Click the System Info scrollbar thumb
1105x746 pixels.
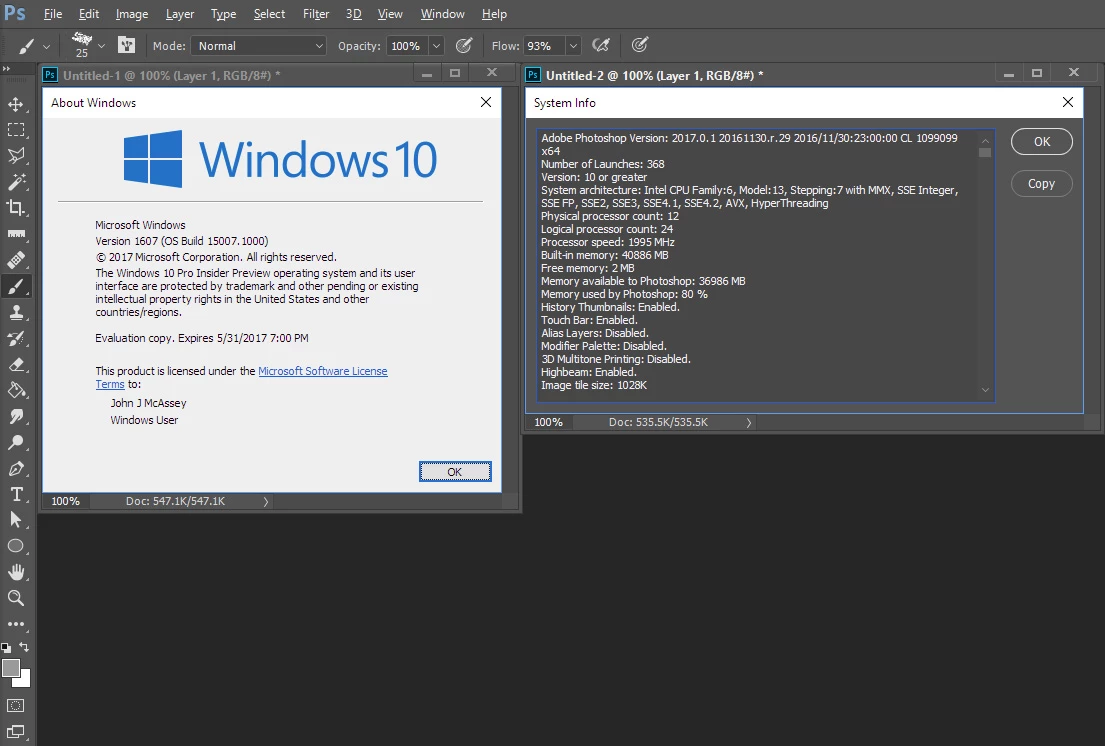985,152
